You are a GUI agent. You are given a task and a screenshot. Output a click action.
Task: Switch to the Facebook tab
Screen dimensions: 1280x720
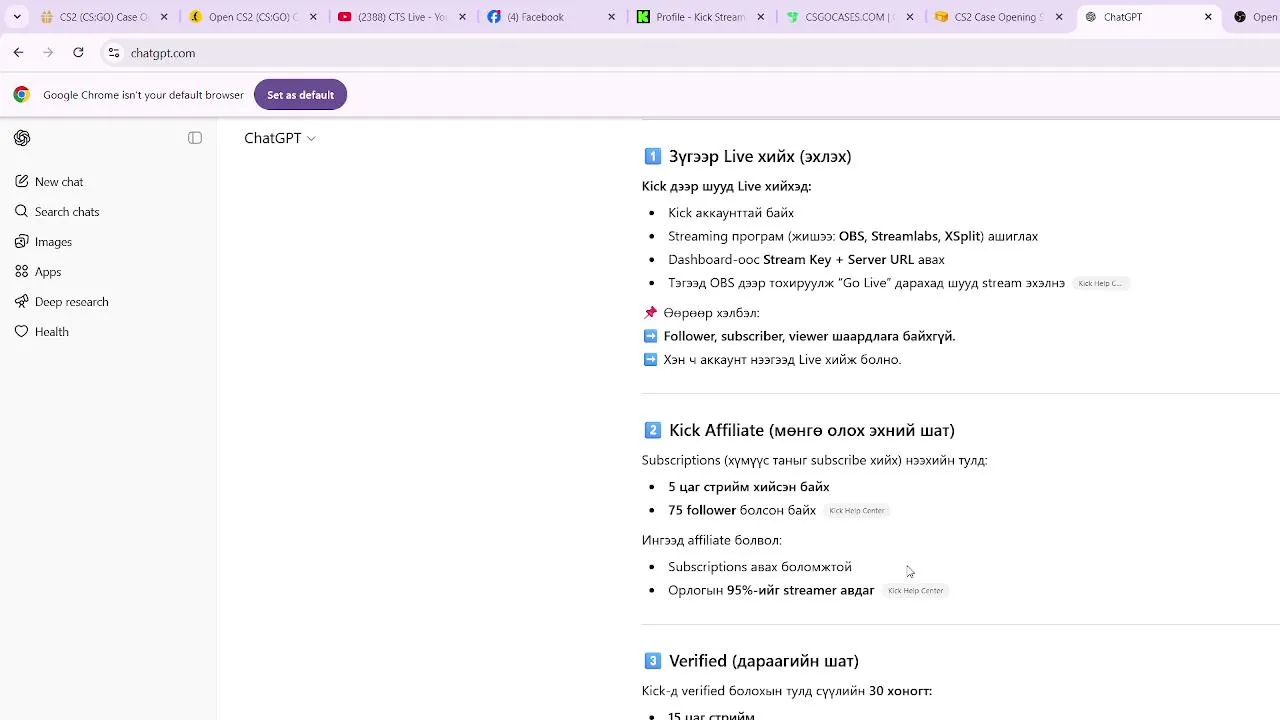point(550,17)
